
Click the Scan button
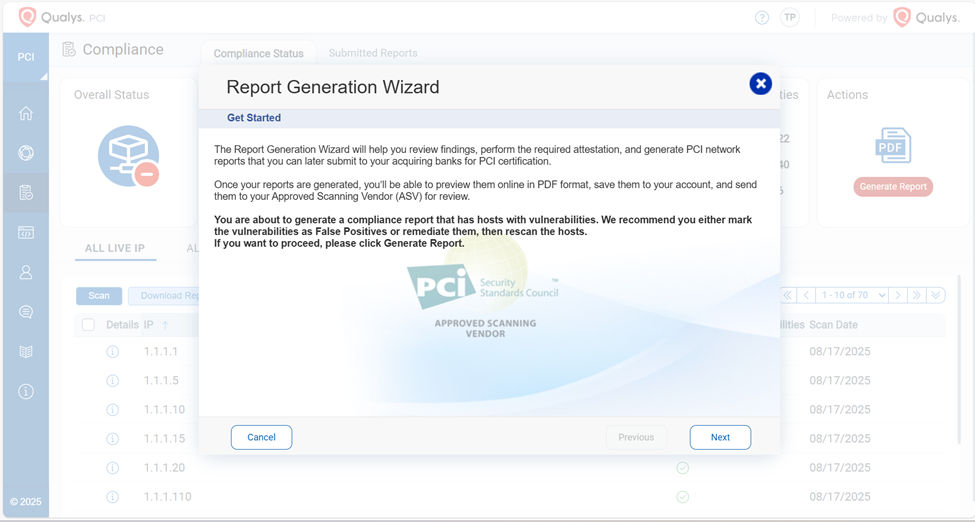click(x=99, y=296)
